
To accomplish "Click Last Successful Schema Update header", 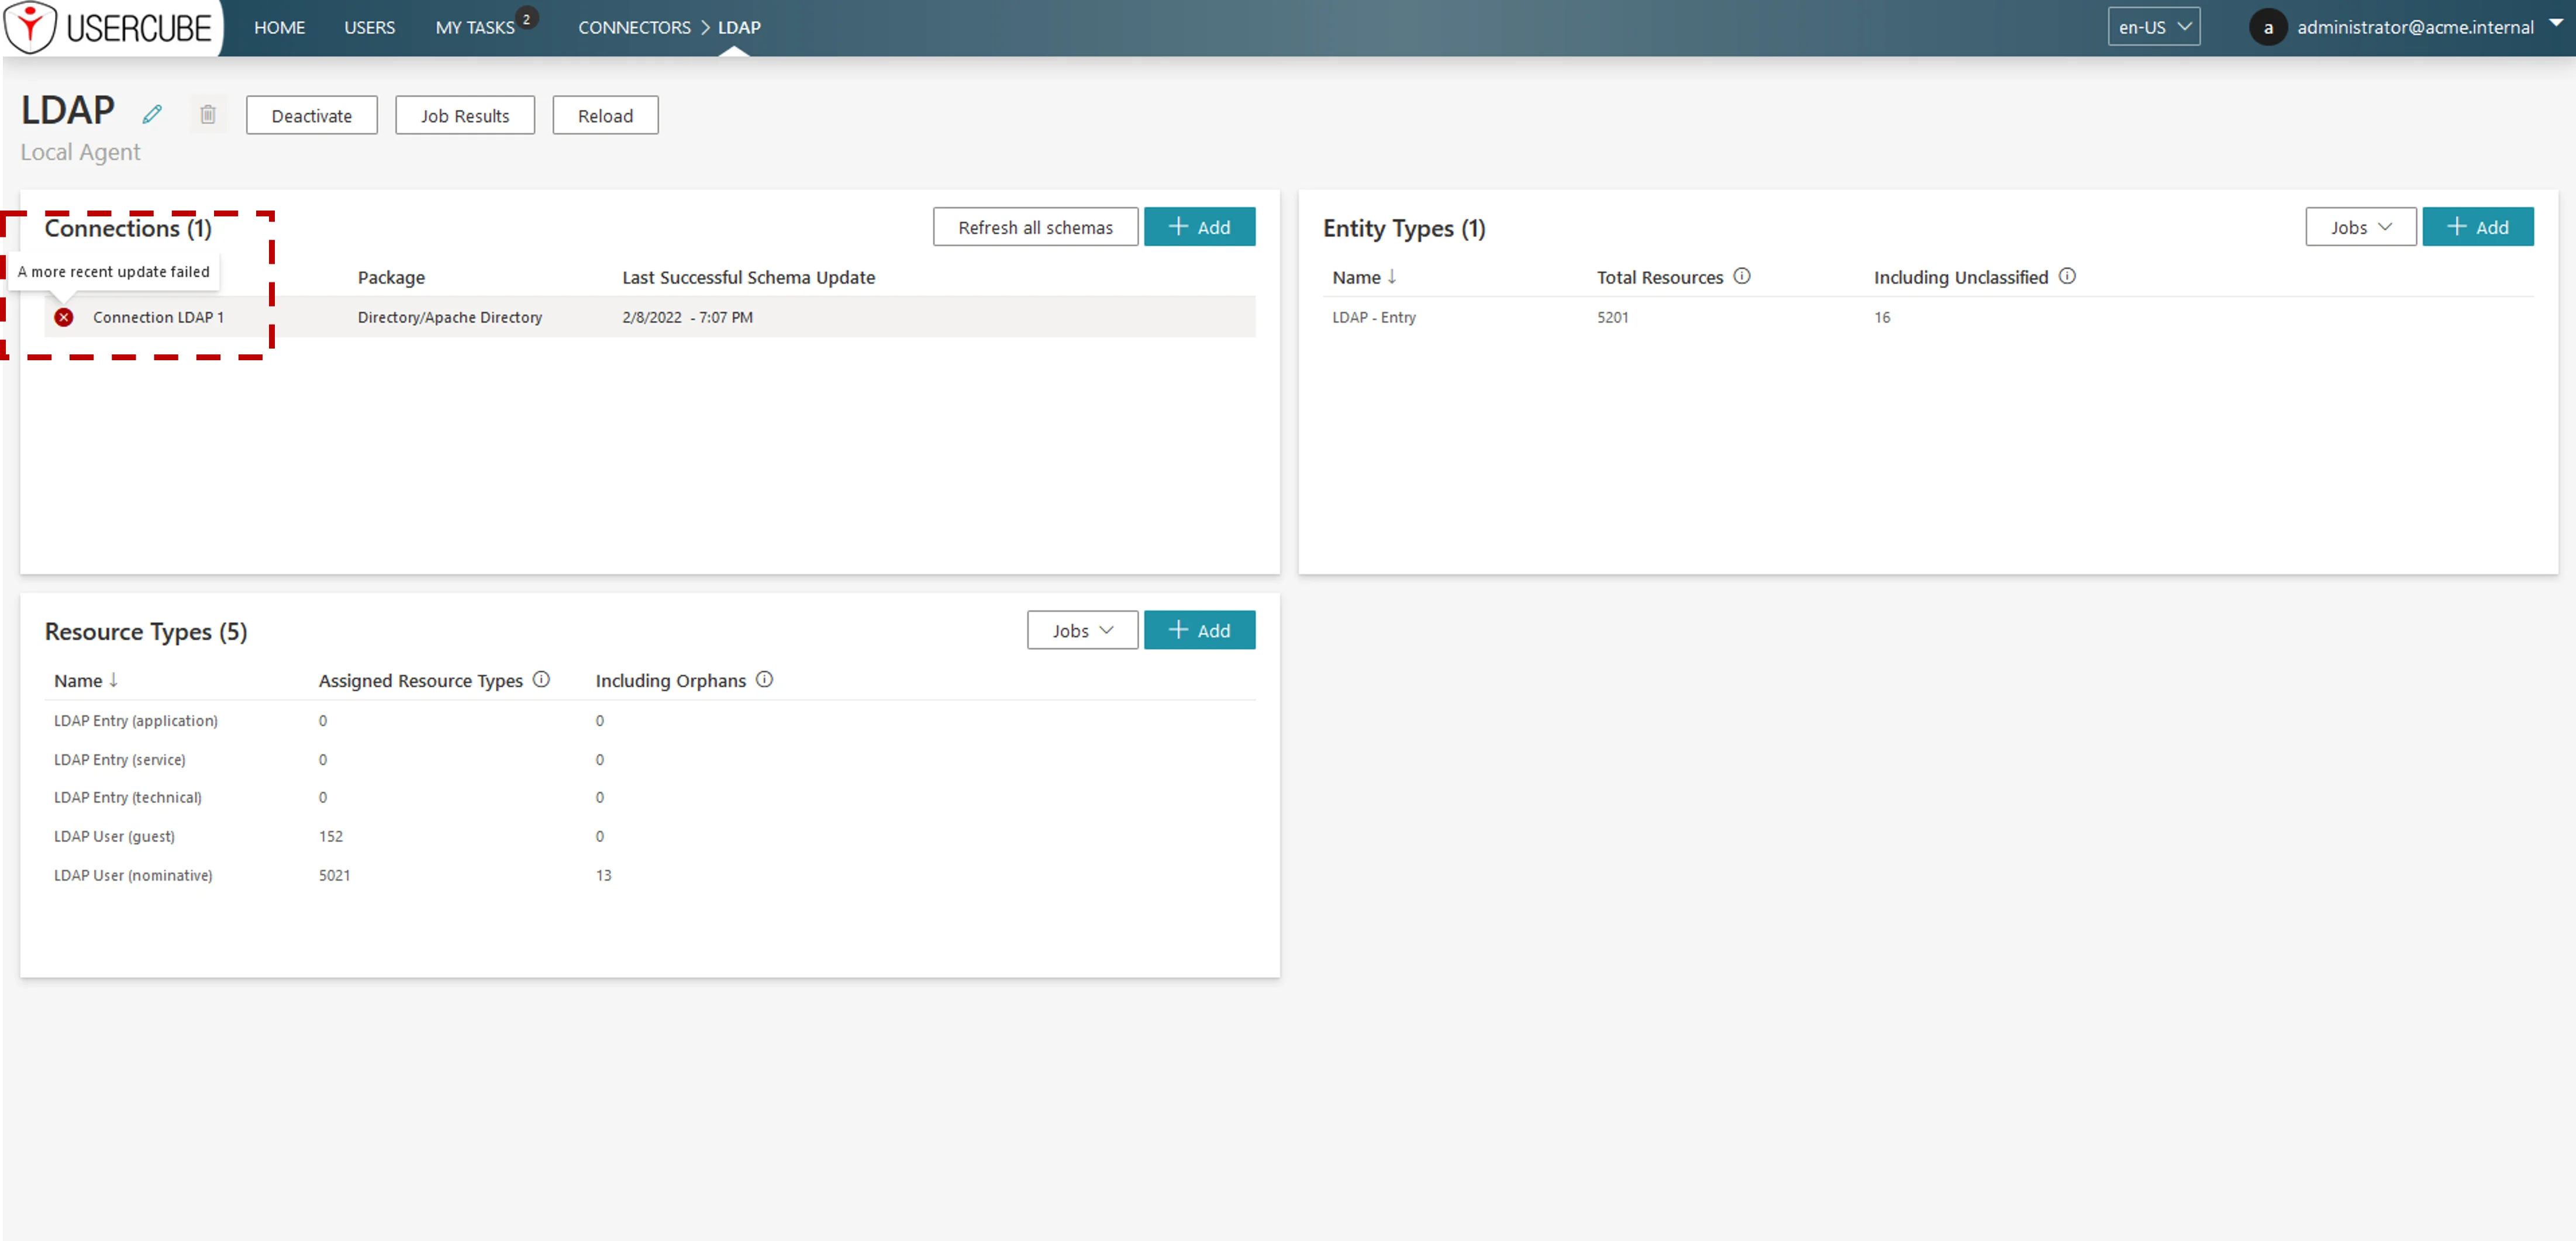I will pyautogui.click(x=748, y=277).
